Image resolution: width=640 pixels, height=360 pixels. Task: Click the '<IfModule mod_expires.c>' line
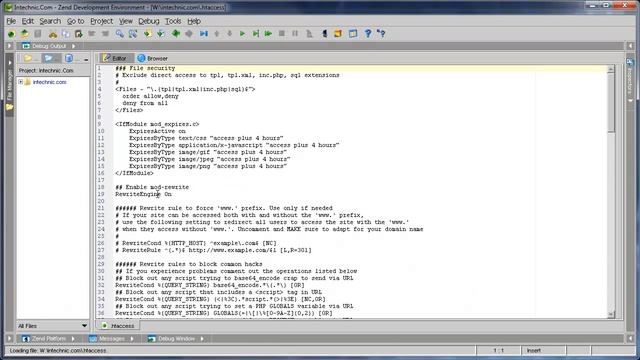(x=157, y=124)
